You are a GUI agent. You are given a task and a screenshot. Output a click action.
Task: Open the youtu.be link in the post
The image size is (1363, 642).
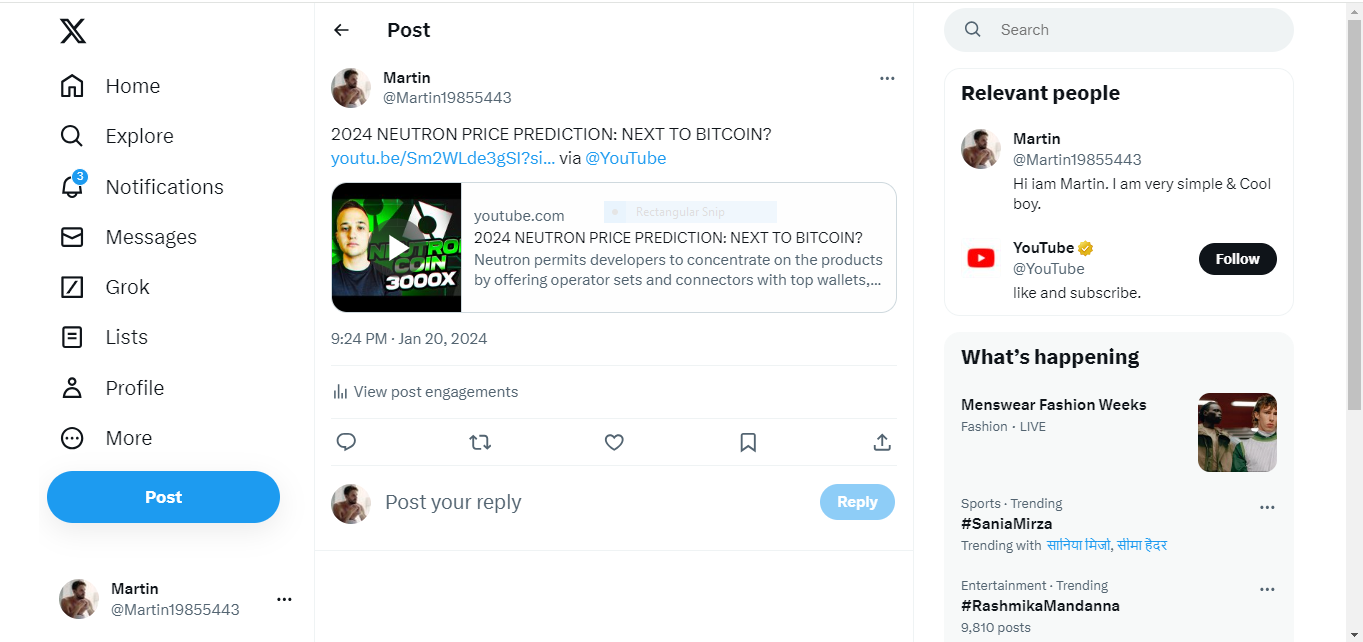443,158
